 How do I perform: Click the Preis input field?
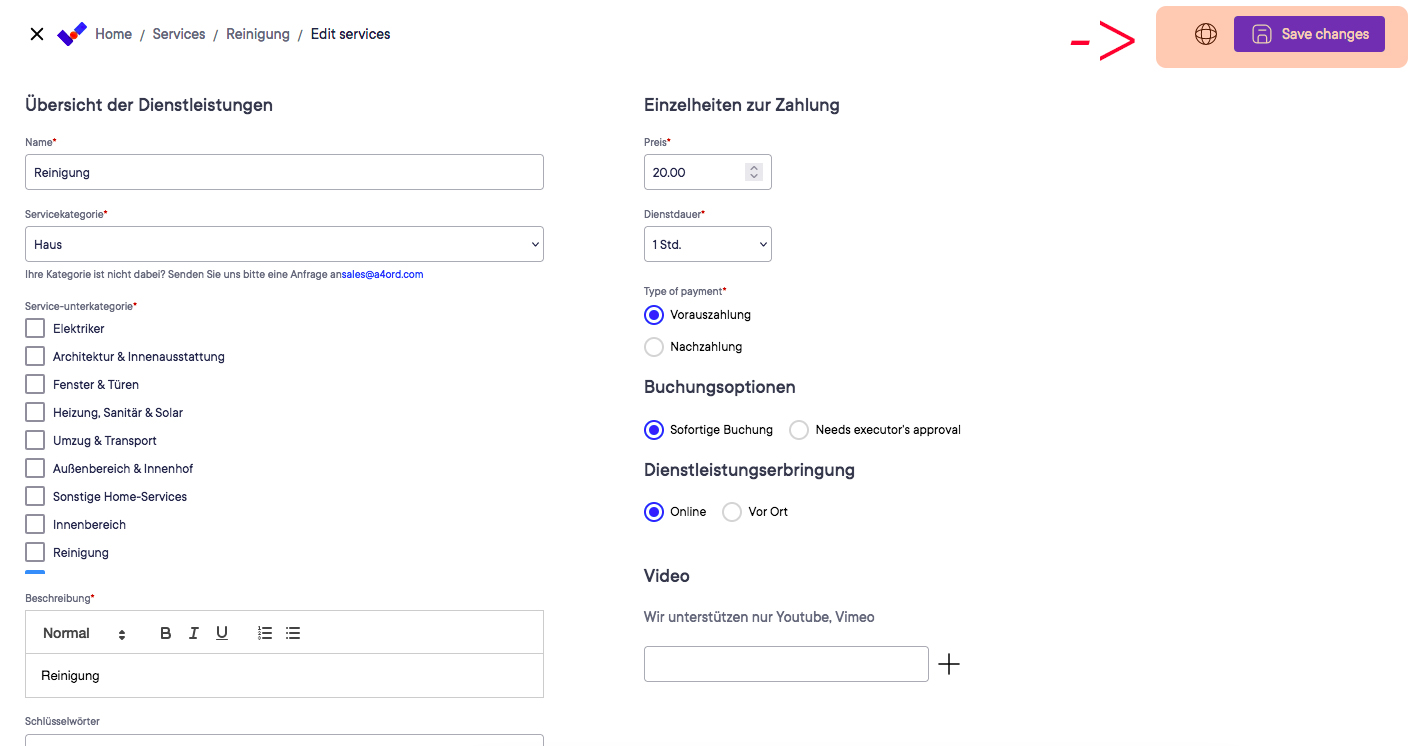(708, 172)
